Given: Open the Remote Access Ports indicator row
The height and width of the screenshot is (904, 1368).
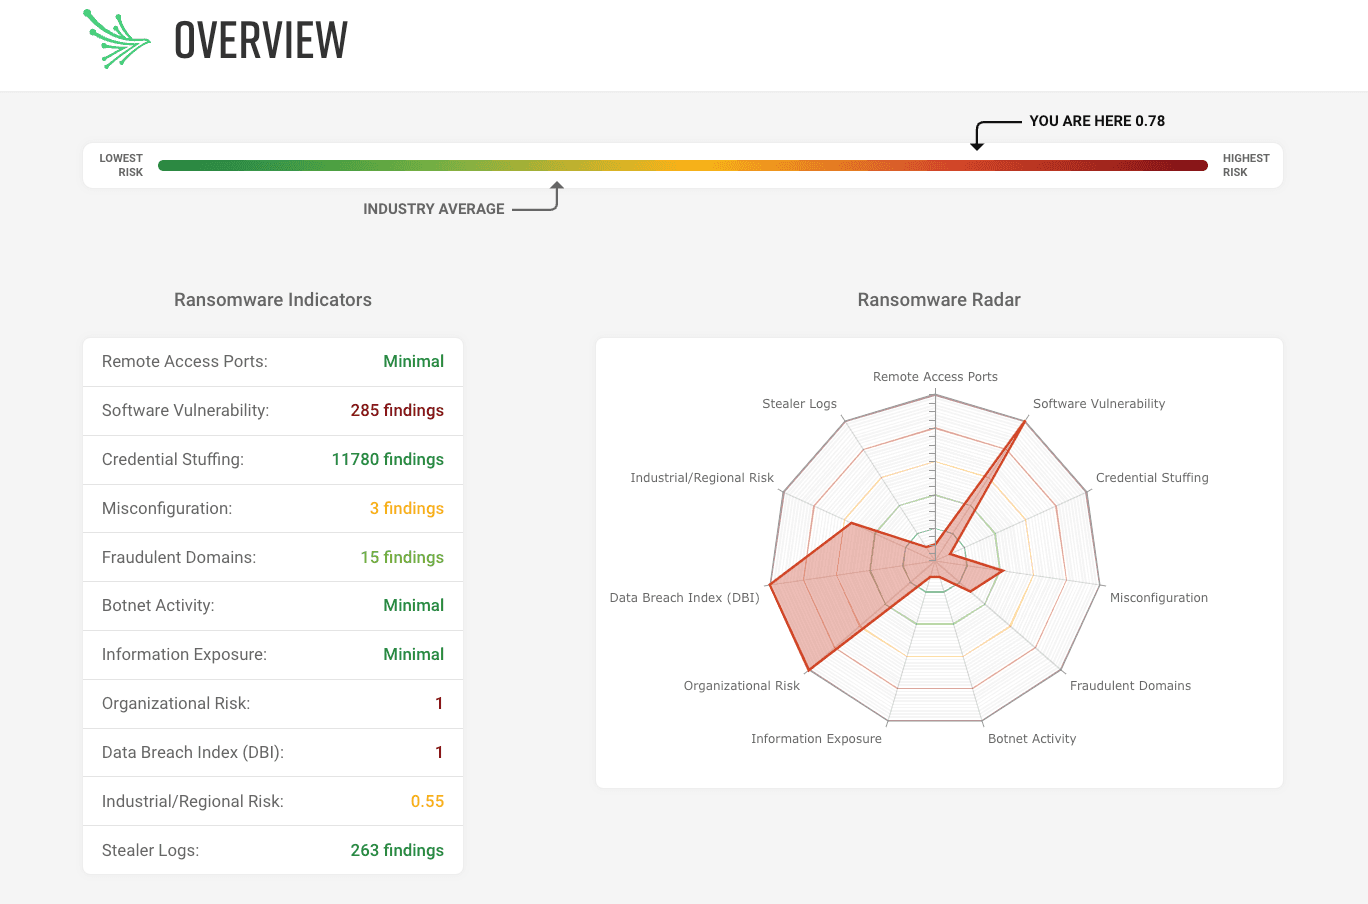Looking at the screenshot, I should click(272, 362).
